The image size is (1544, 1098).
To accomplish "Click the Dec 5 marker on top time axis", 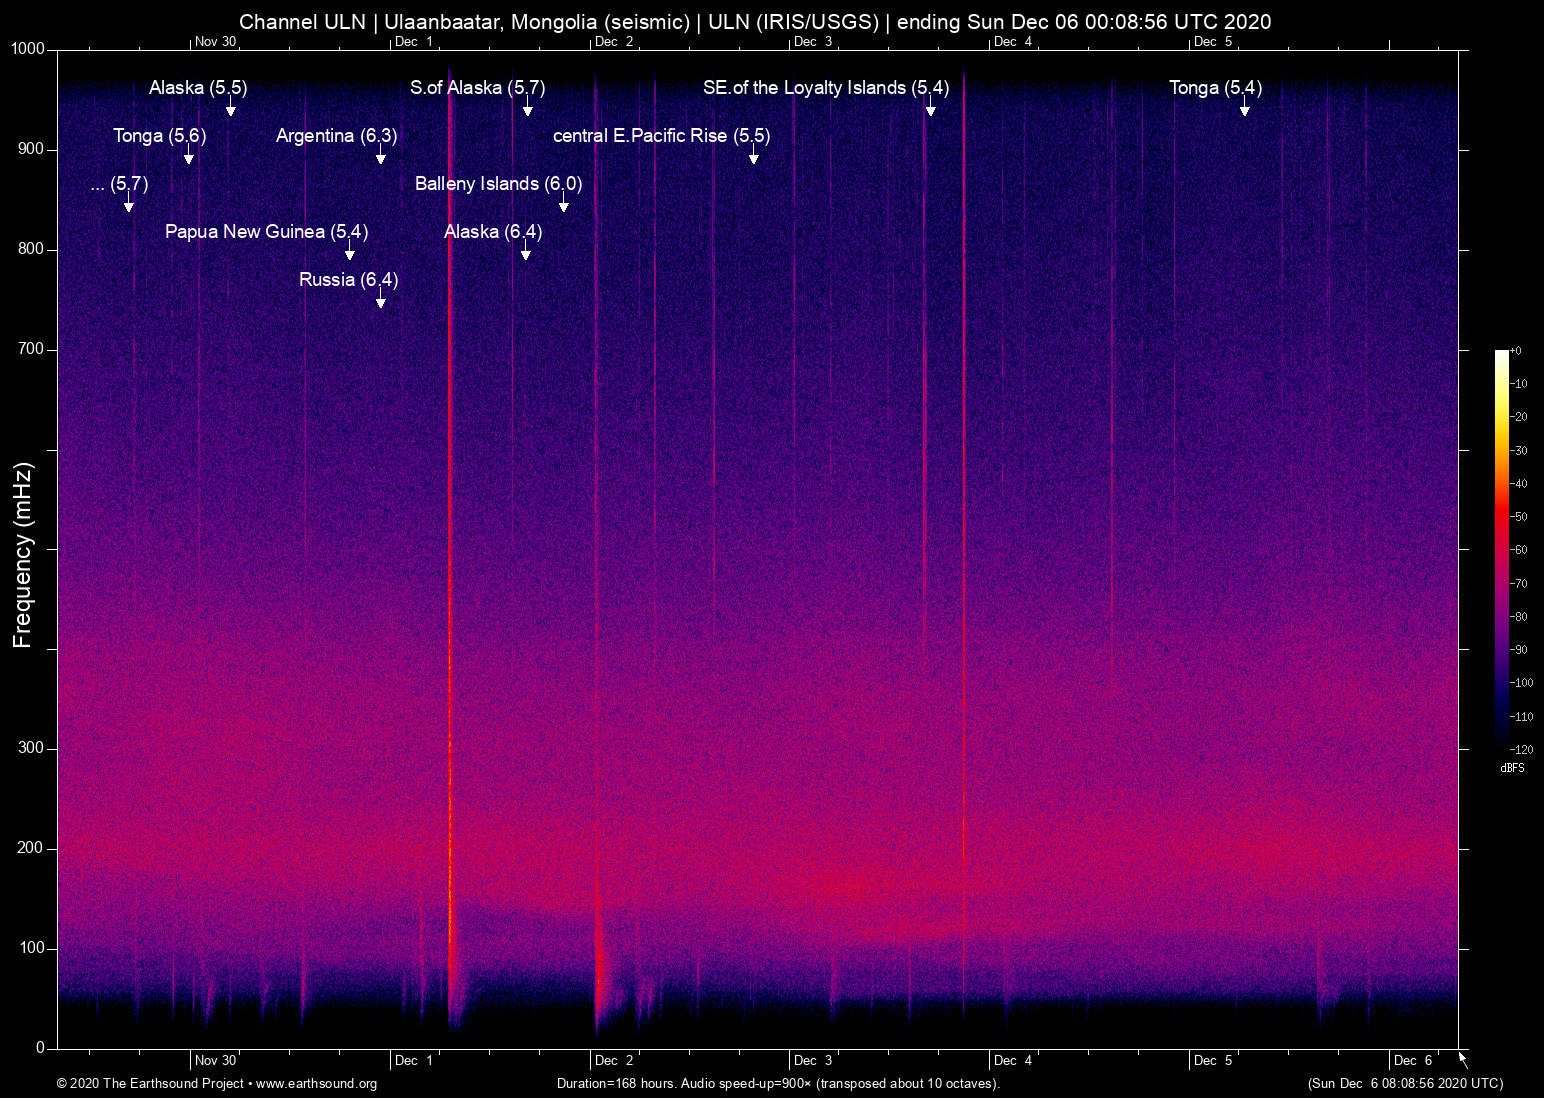I will [1212, 41].
